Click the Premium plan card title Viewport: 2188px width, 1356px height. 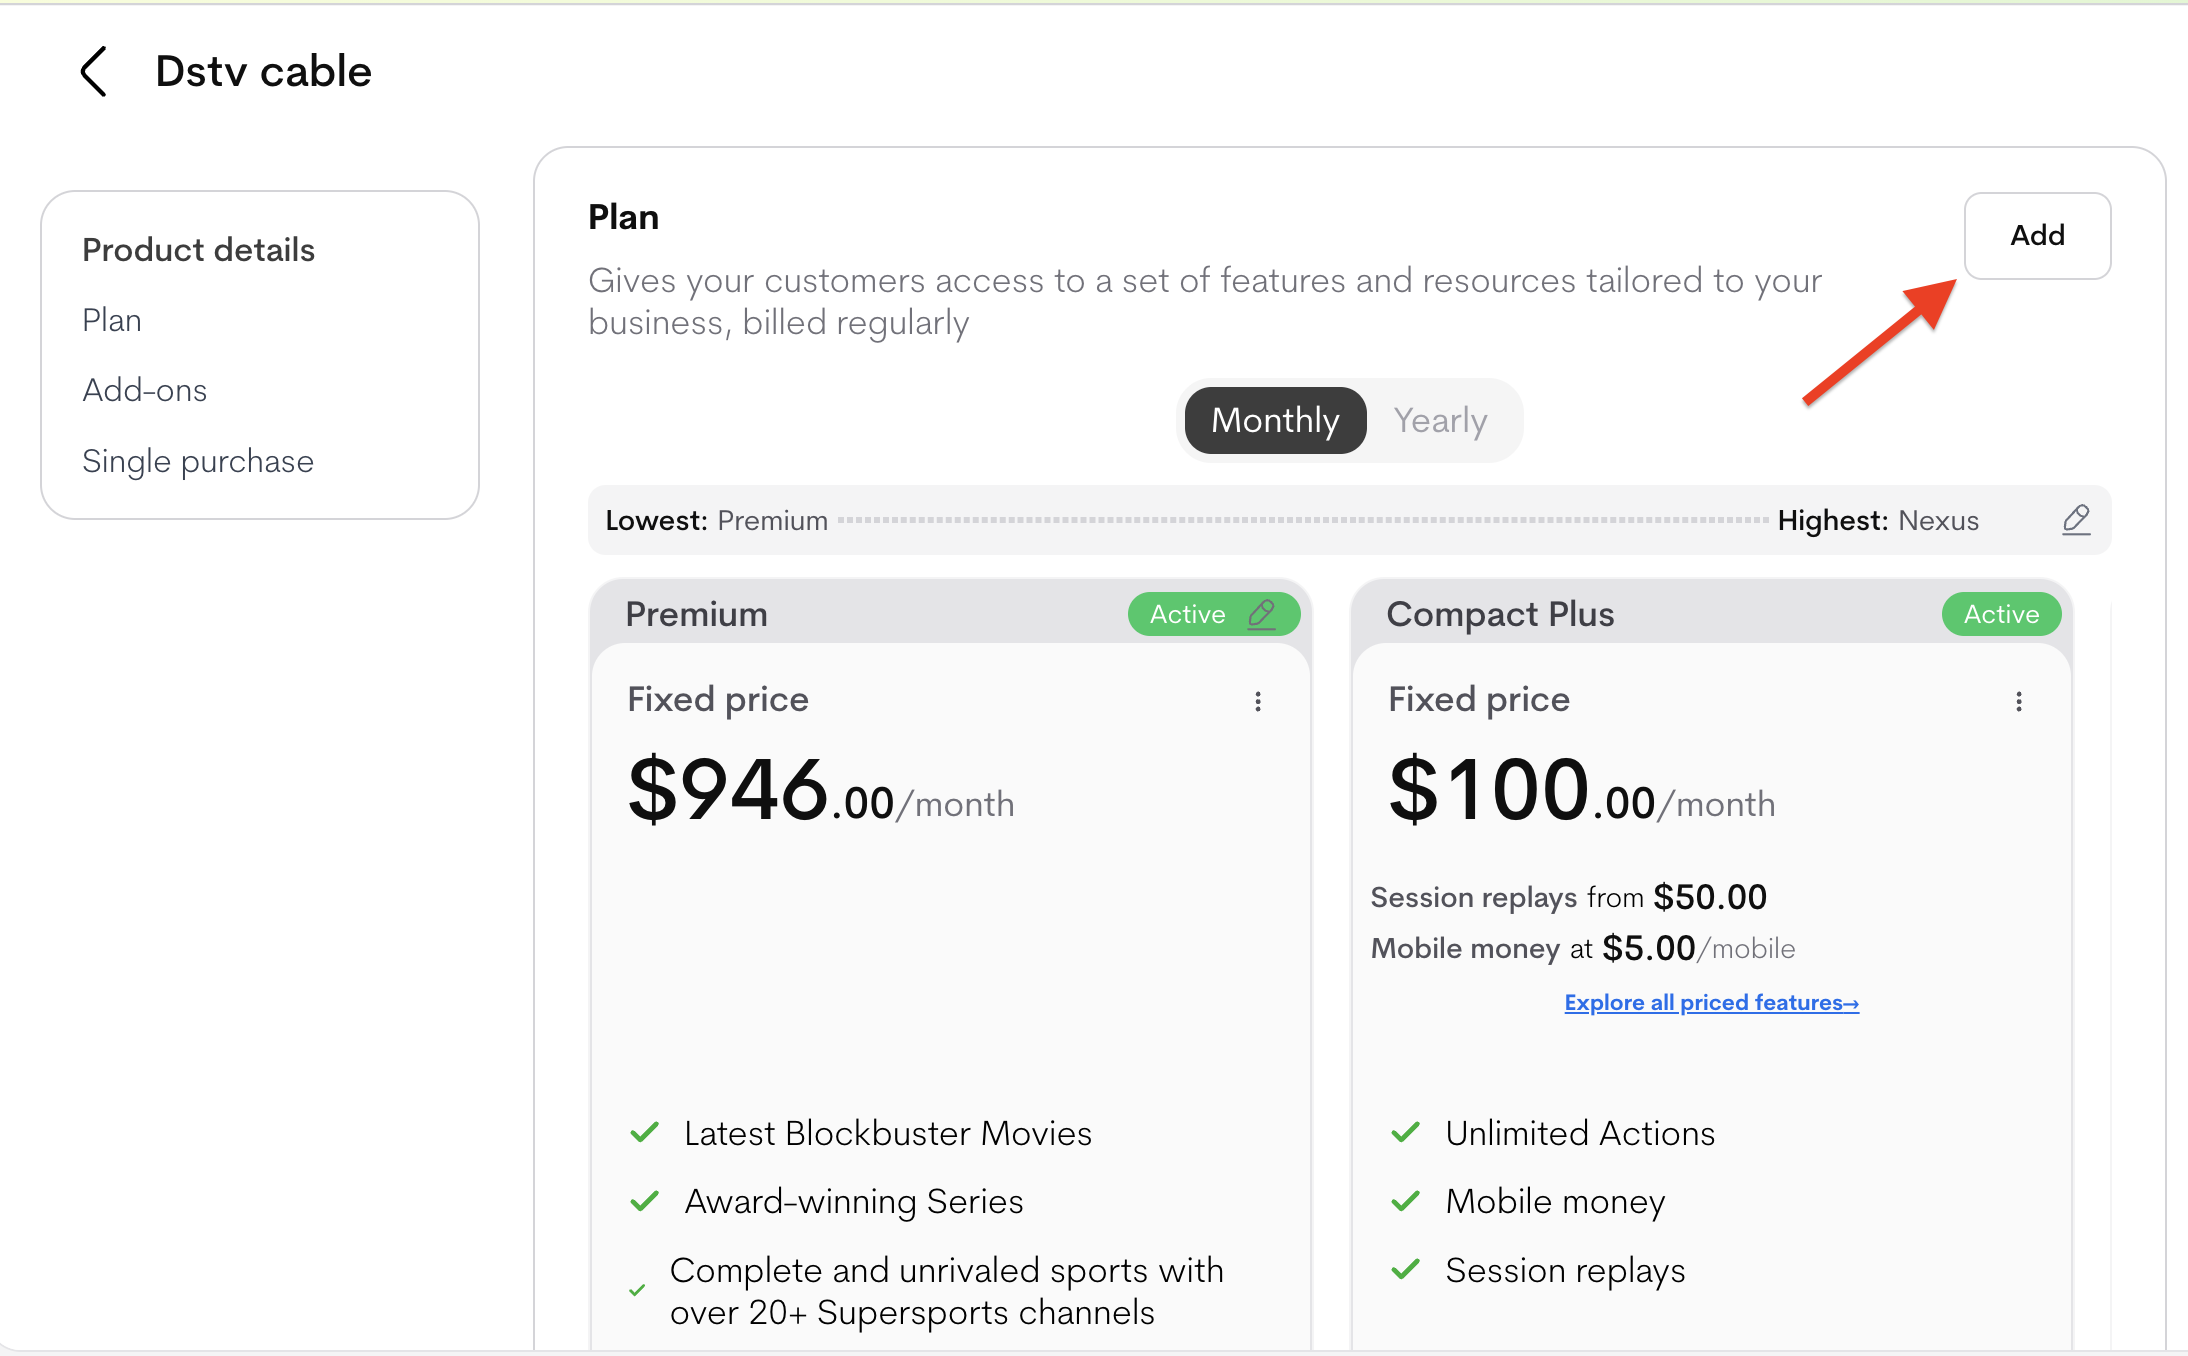[x=697, y=614]
